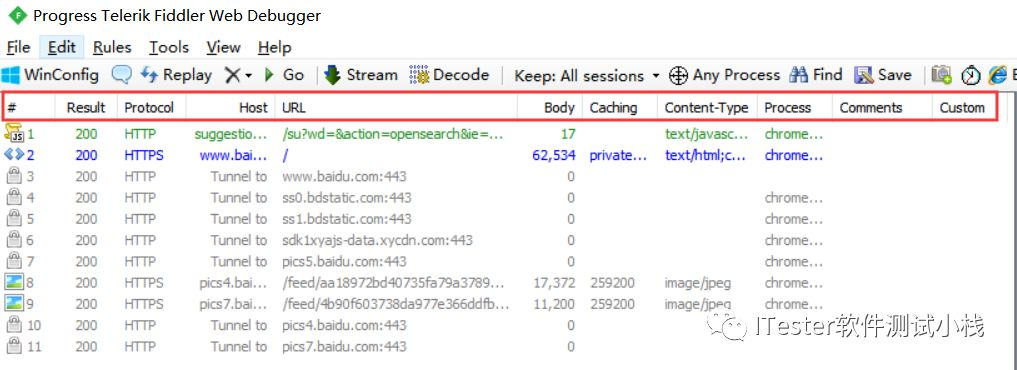Click the Replay arrows icon

click(149, 75)
